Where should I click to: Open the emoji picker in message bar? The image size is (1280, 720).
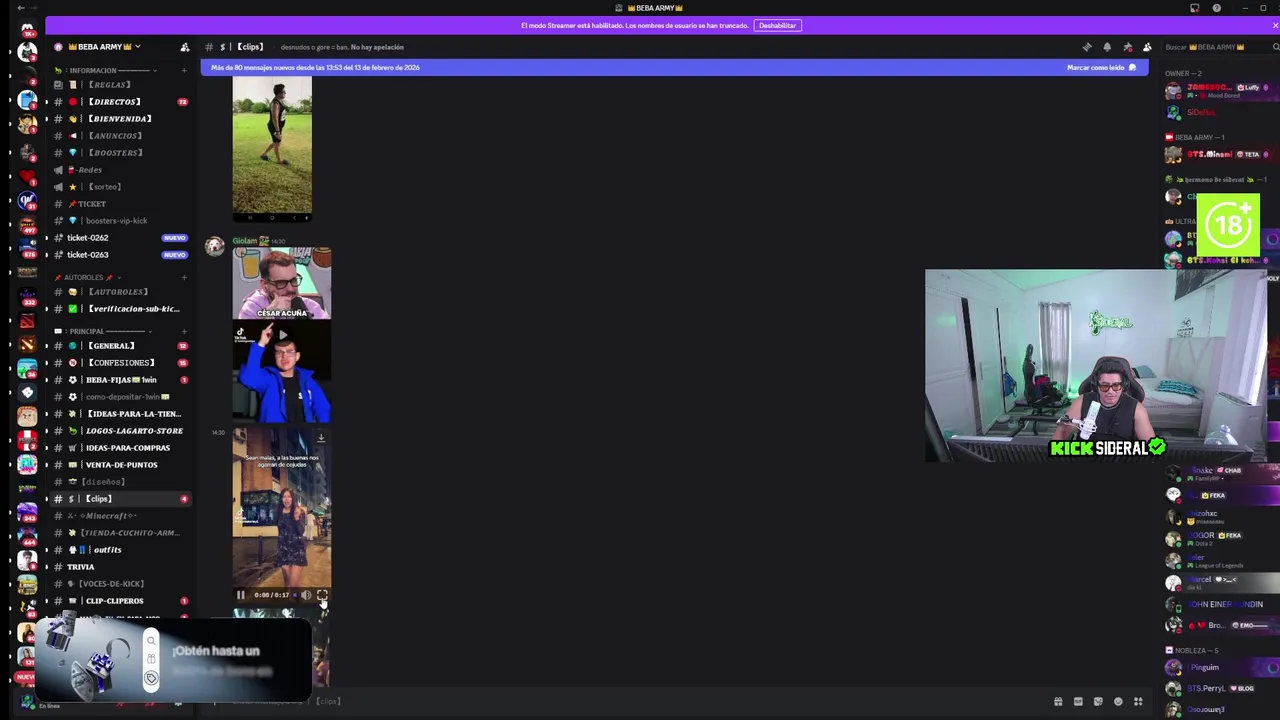(1118, 701)
